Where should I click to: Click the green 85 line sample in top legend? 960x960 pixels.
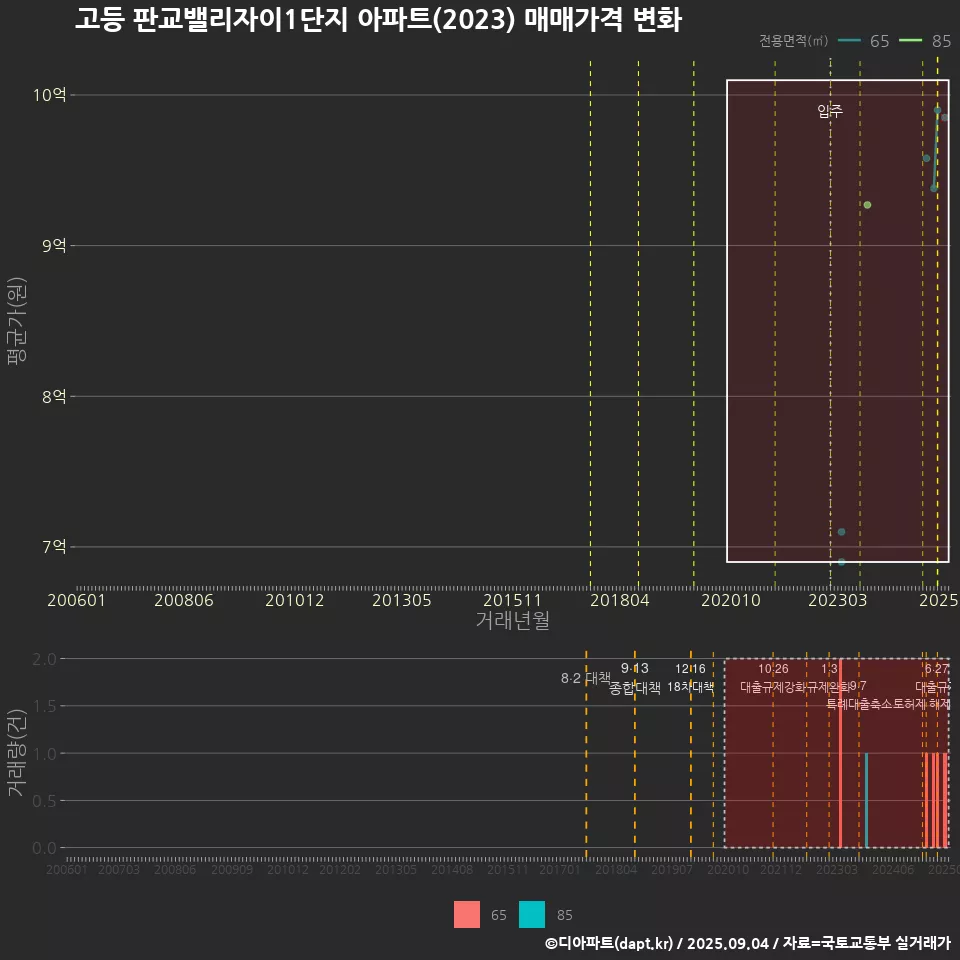(x=910, y=41)
